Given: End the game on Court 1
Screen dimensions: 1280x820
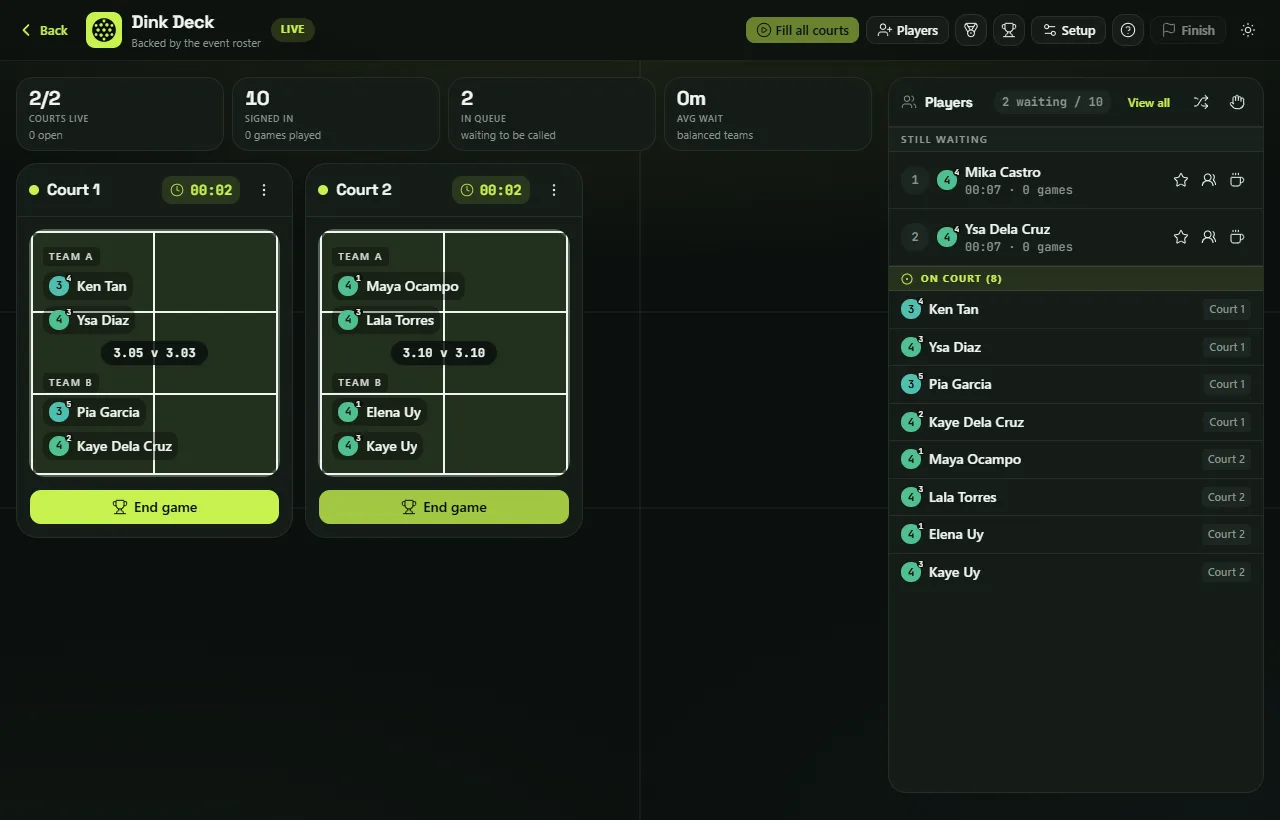Looking at the screenshot, I should [x=154, y=507].
